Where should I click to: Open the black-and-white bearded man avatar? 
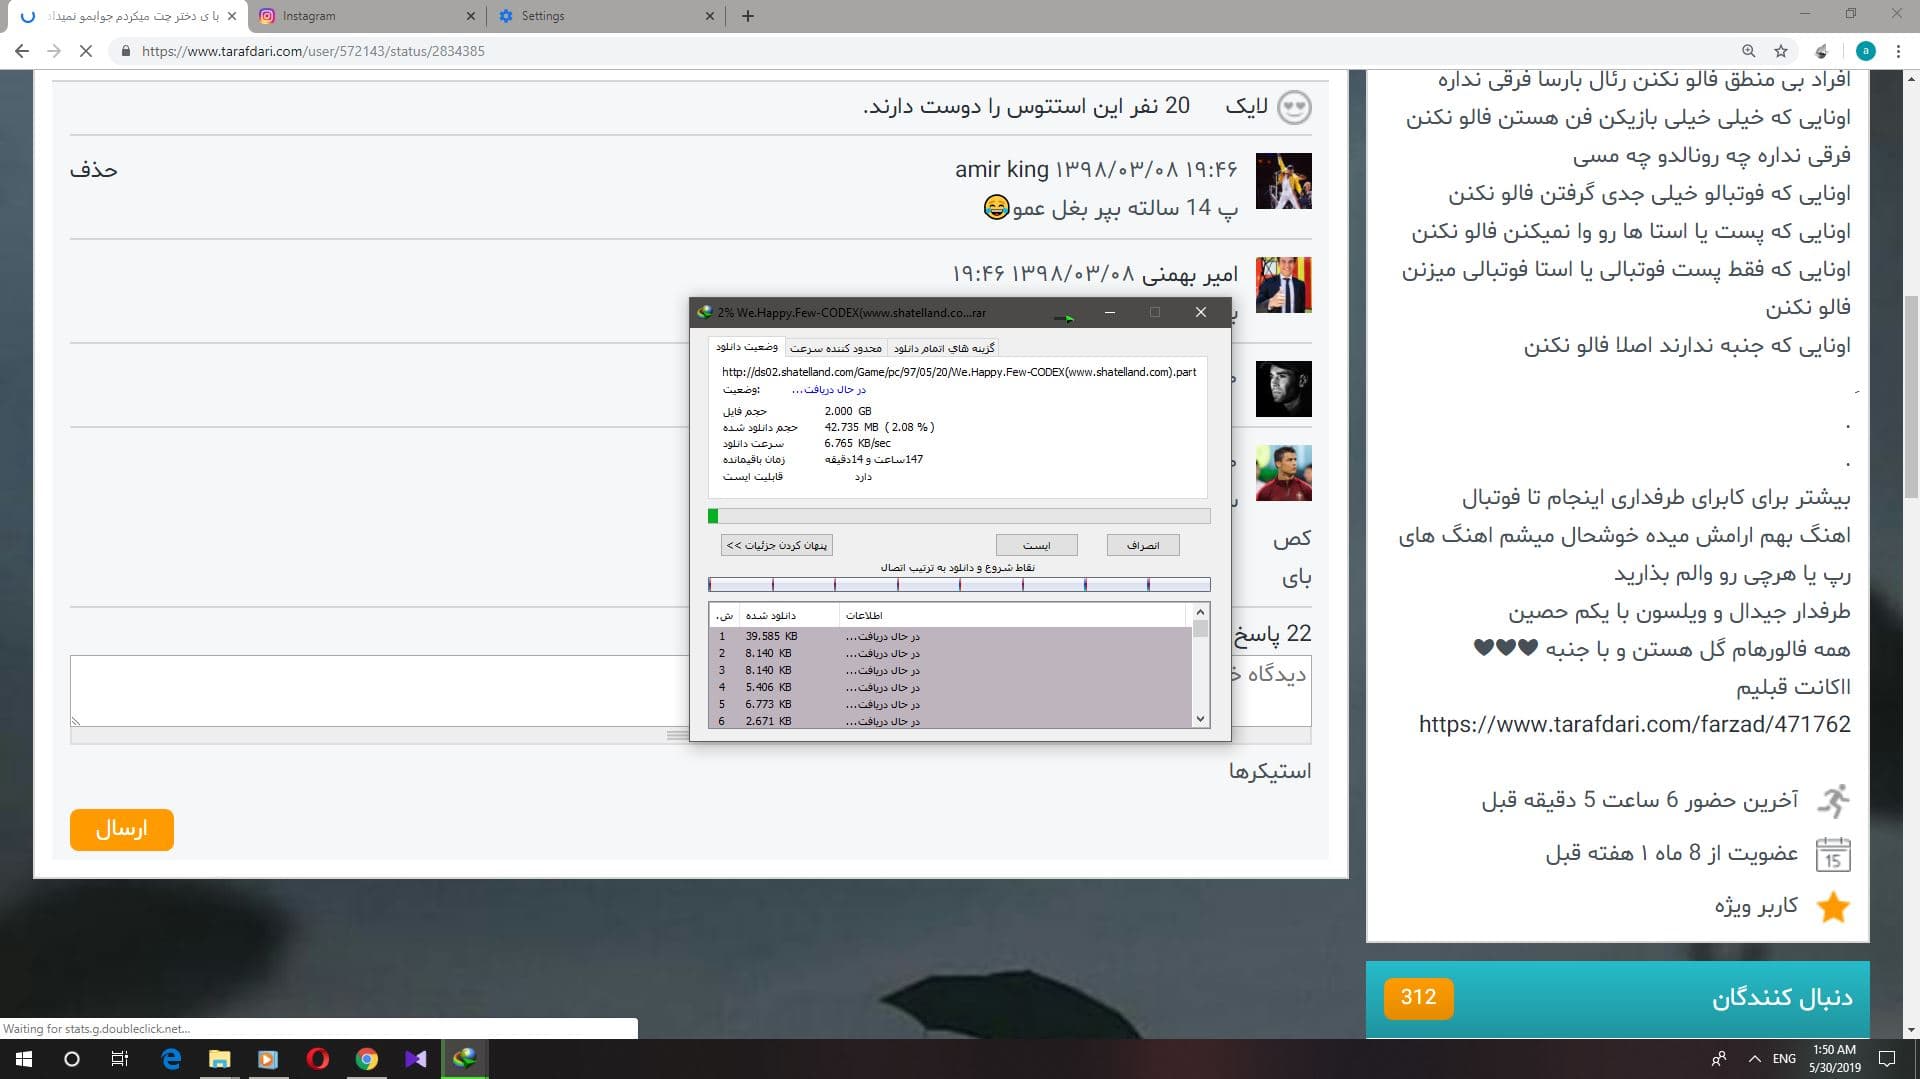click(1283, 389)
